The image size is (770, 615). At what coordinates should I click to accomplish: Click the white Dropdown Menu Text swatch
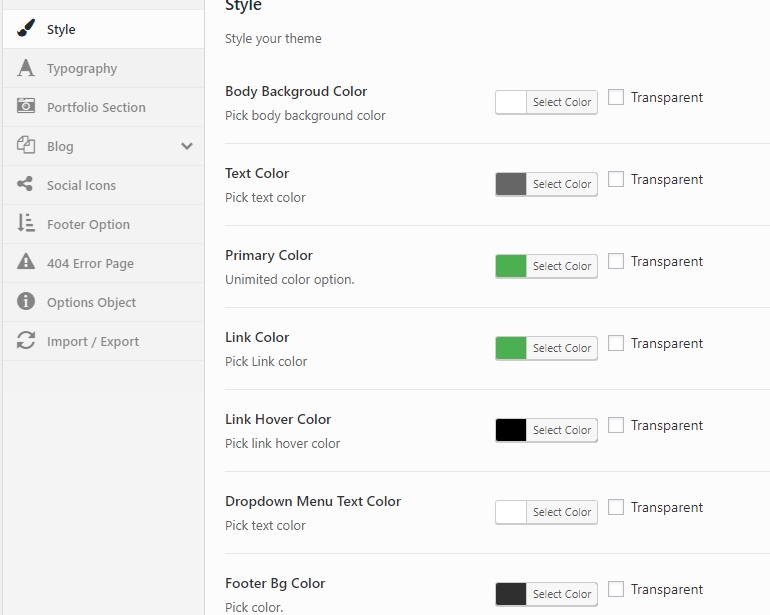[511, 512]
